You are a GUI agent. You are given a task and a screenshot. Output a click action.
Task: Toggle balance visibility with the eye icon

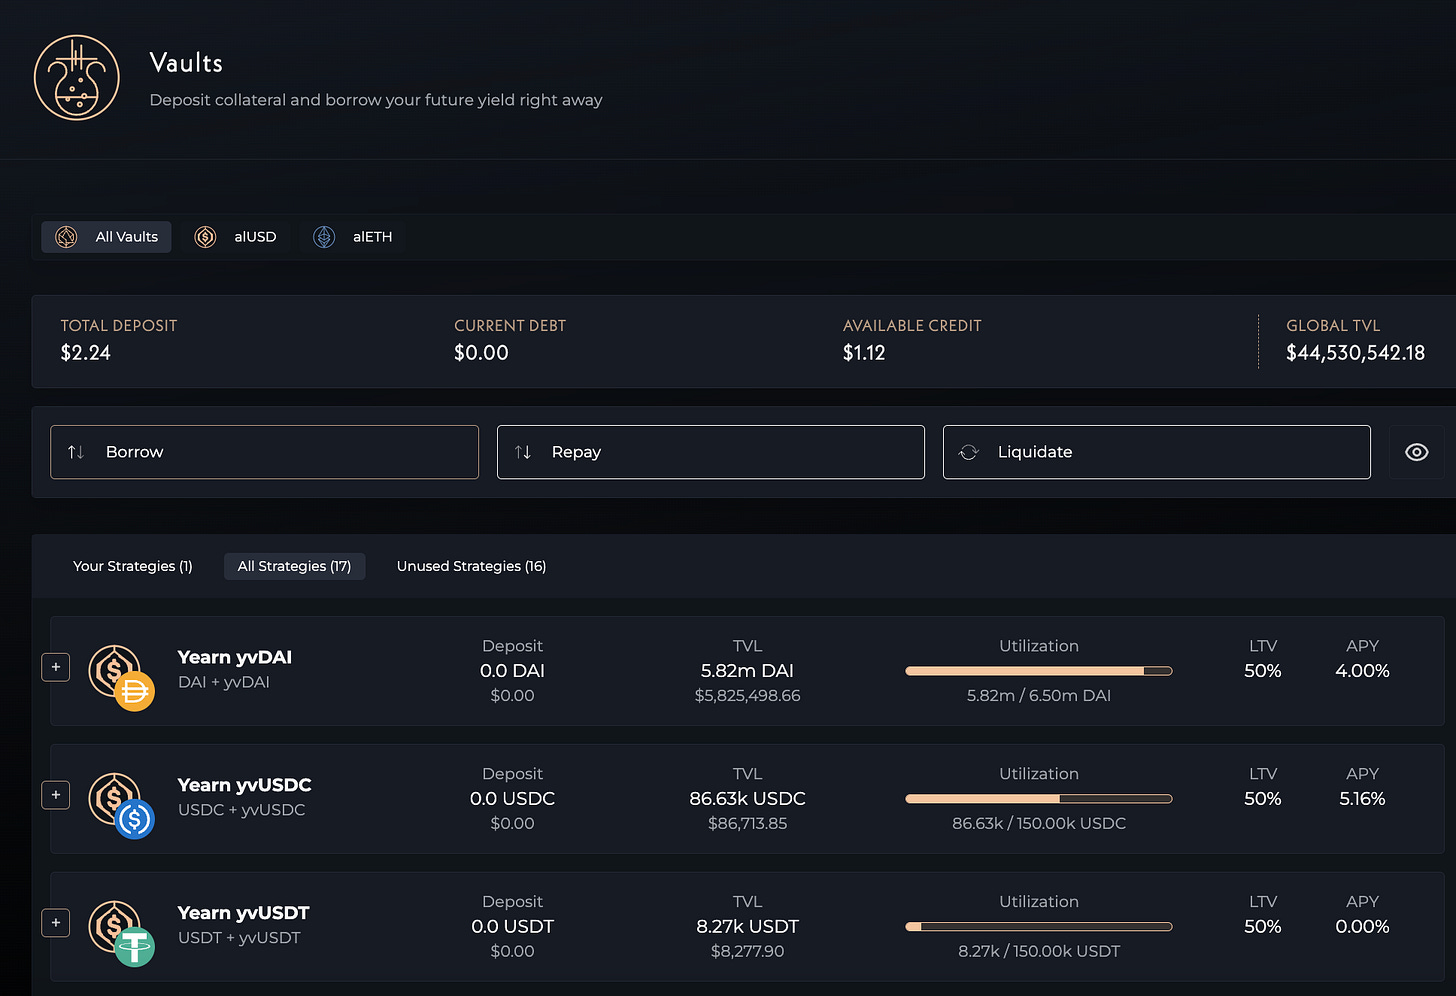tap(1416, 452)
